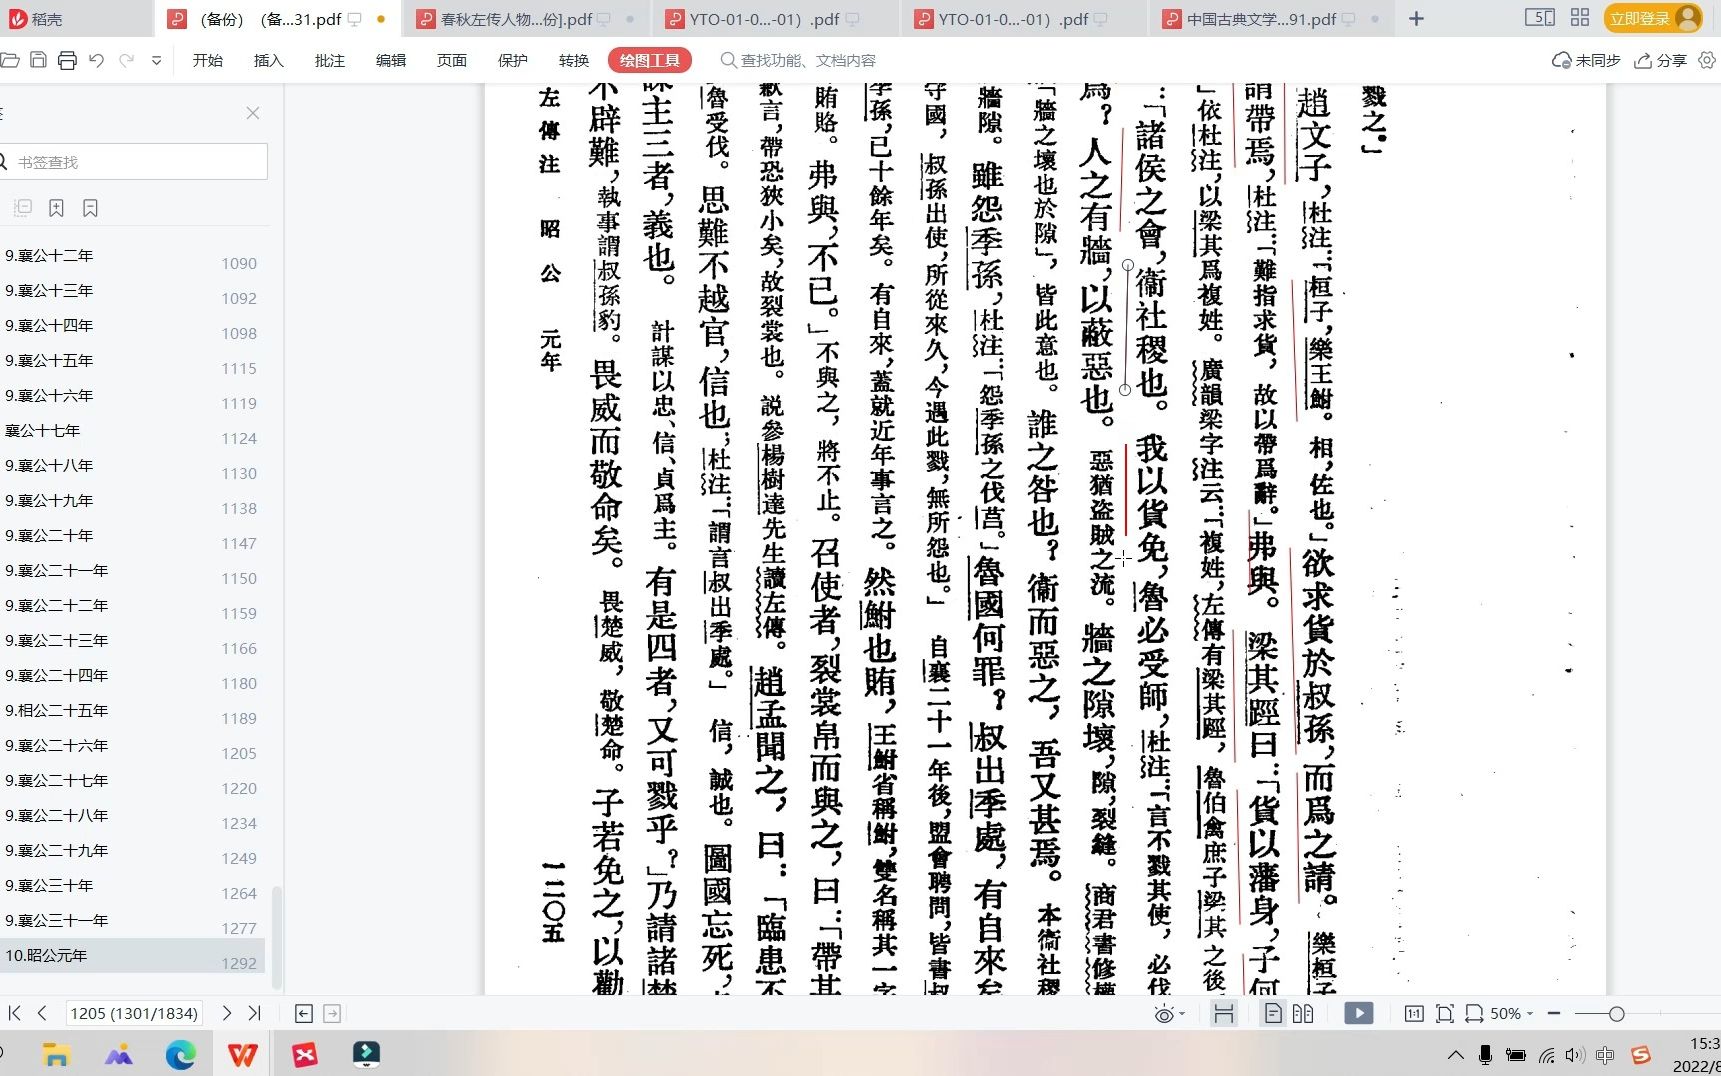
Task: Select single page layout
Action: [x=1273, y=1014]
